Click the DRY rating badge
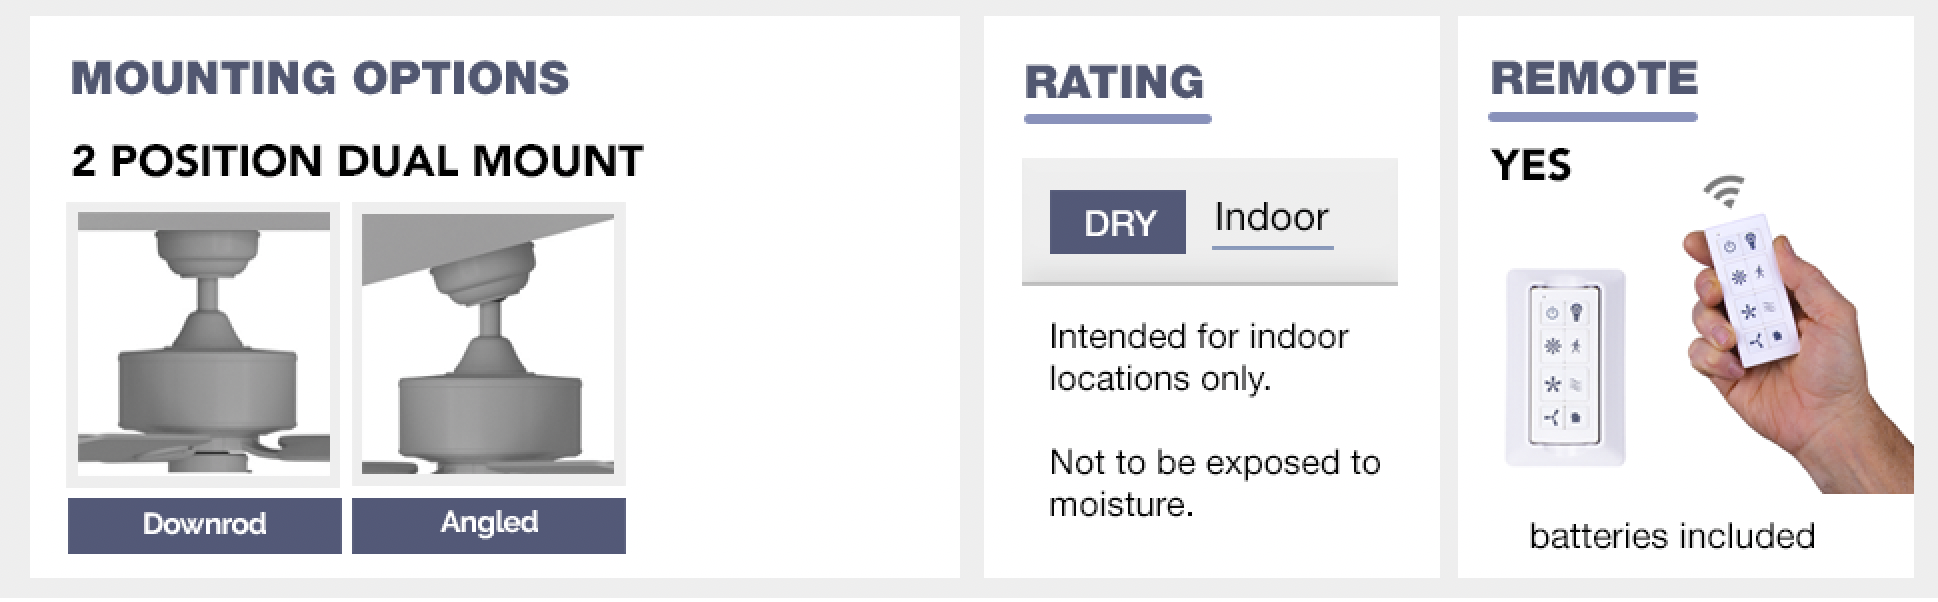The width and height of the screenshot is (1938, 602). 1117,222
